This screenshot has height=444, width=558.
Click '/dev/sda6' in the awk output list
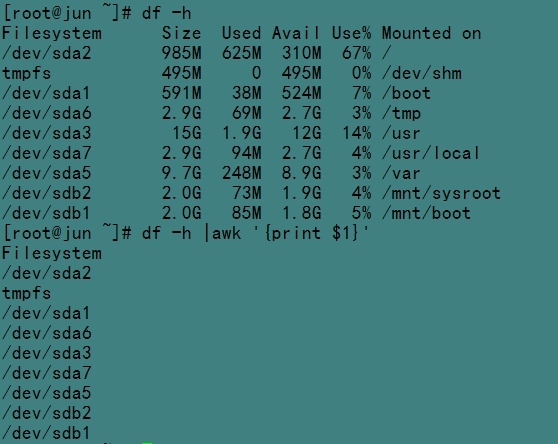click(x=47, y=333)
